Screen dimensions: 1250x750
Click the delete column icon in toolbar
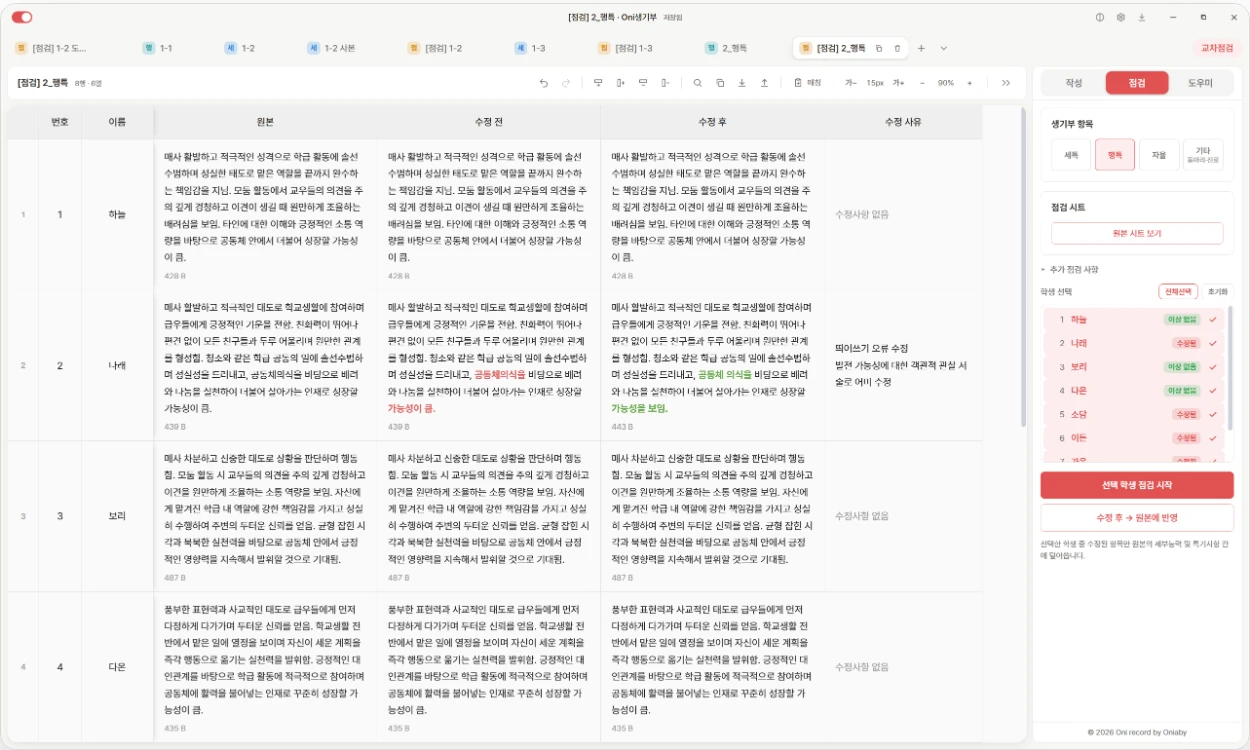pos(665,83)
